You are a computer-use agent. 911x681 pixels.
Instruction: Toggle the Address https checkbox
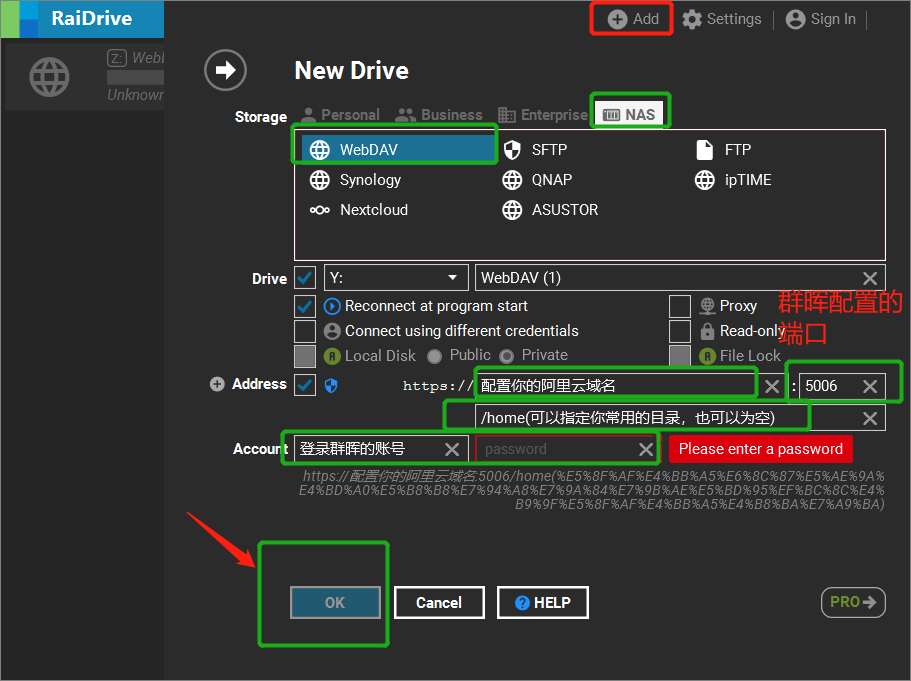point(305,385)
